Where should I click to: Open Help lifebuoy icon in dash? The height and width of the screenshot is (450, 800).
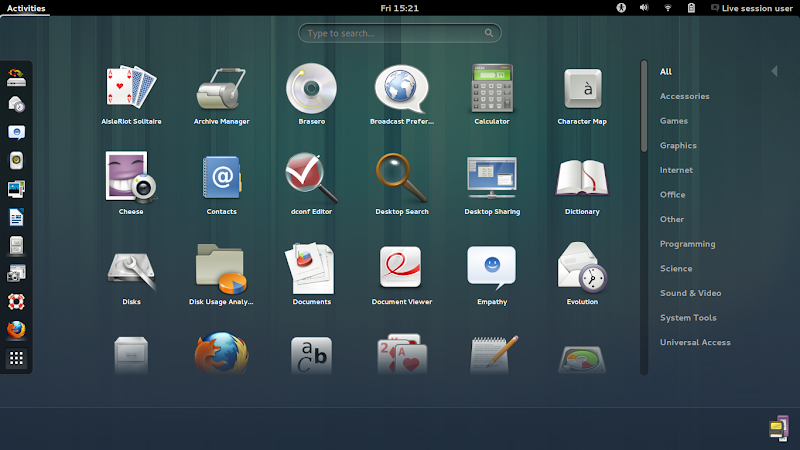pos(16,302)
